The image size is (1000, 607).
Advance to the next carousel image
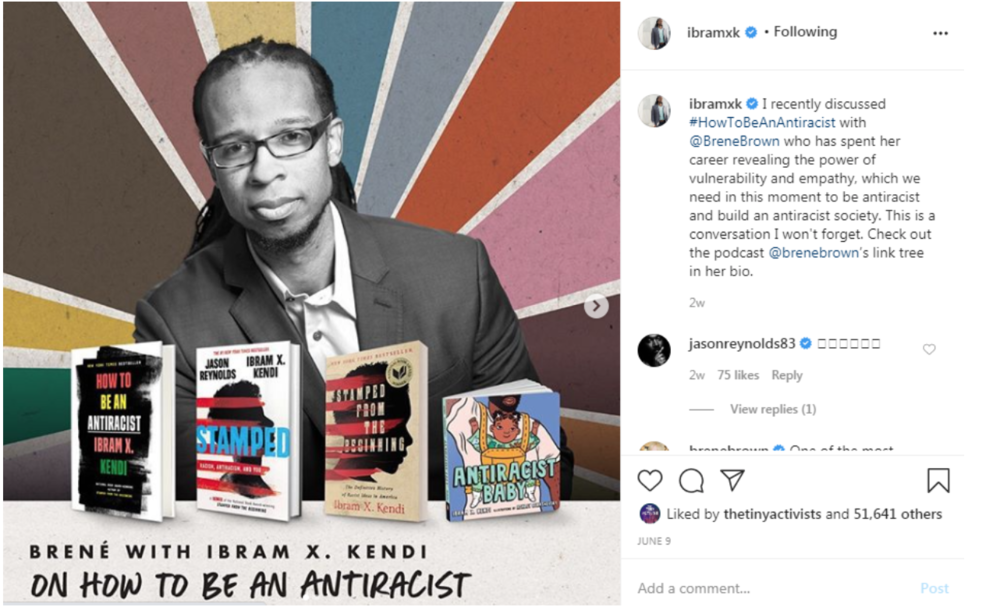tap(596, 306)
